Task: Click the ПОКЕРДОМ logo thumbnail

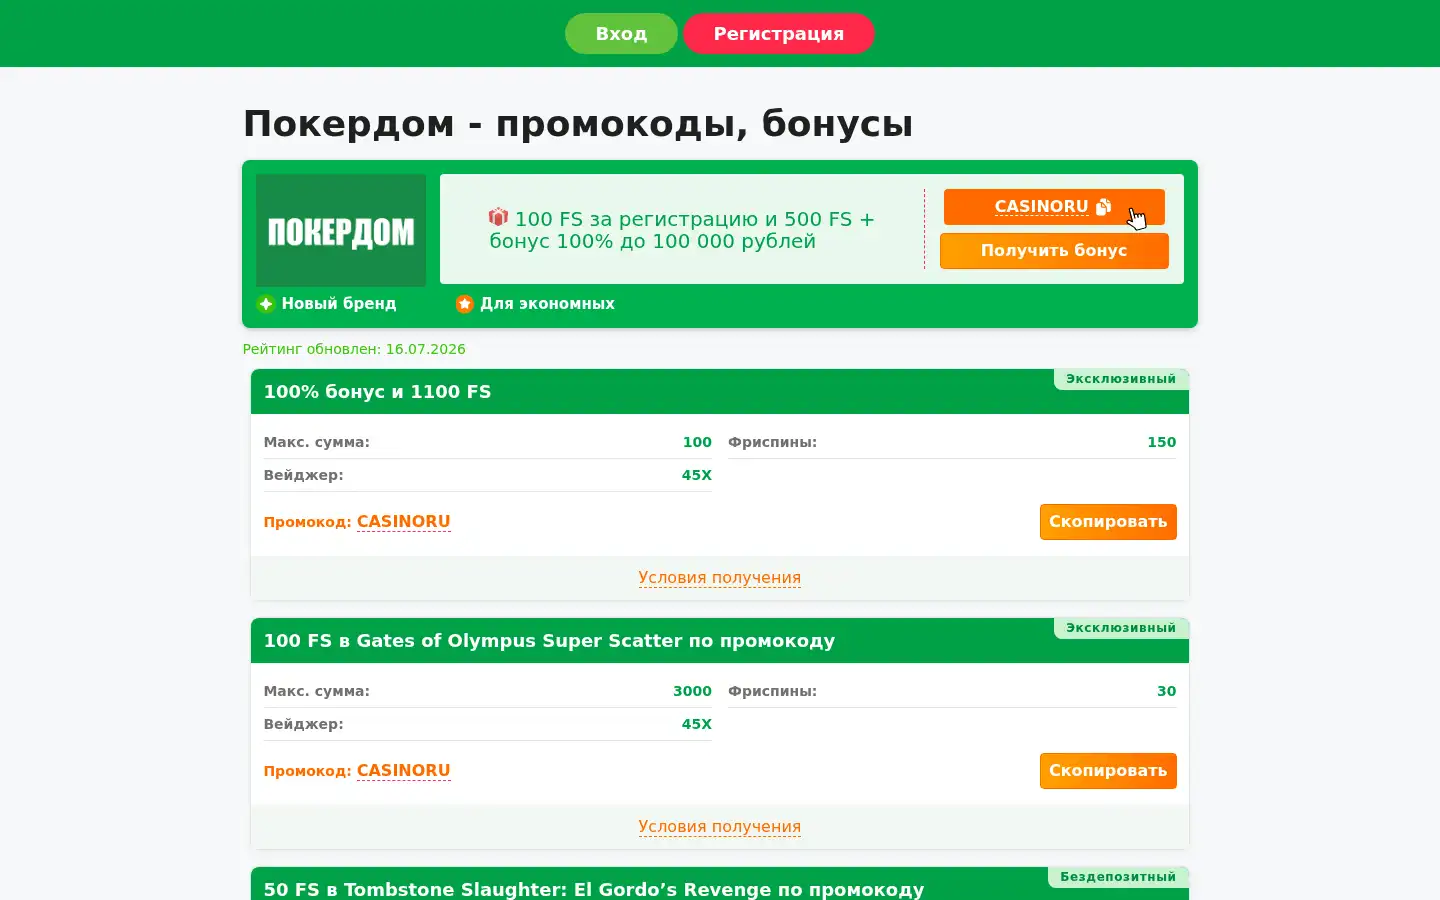Action: (341, 230)
